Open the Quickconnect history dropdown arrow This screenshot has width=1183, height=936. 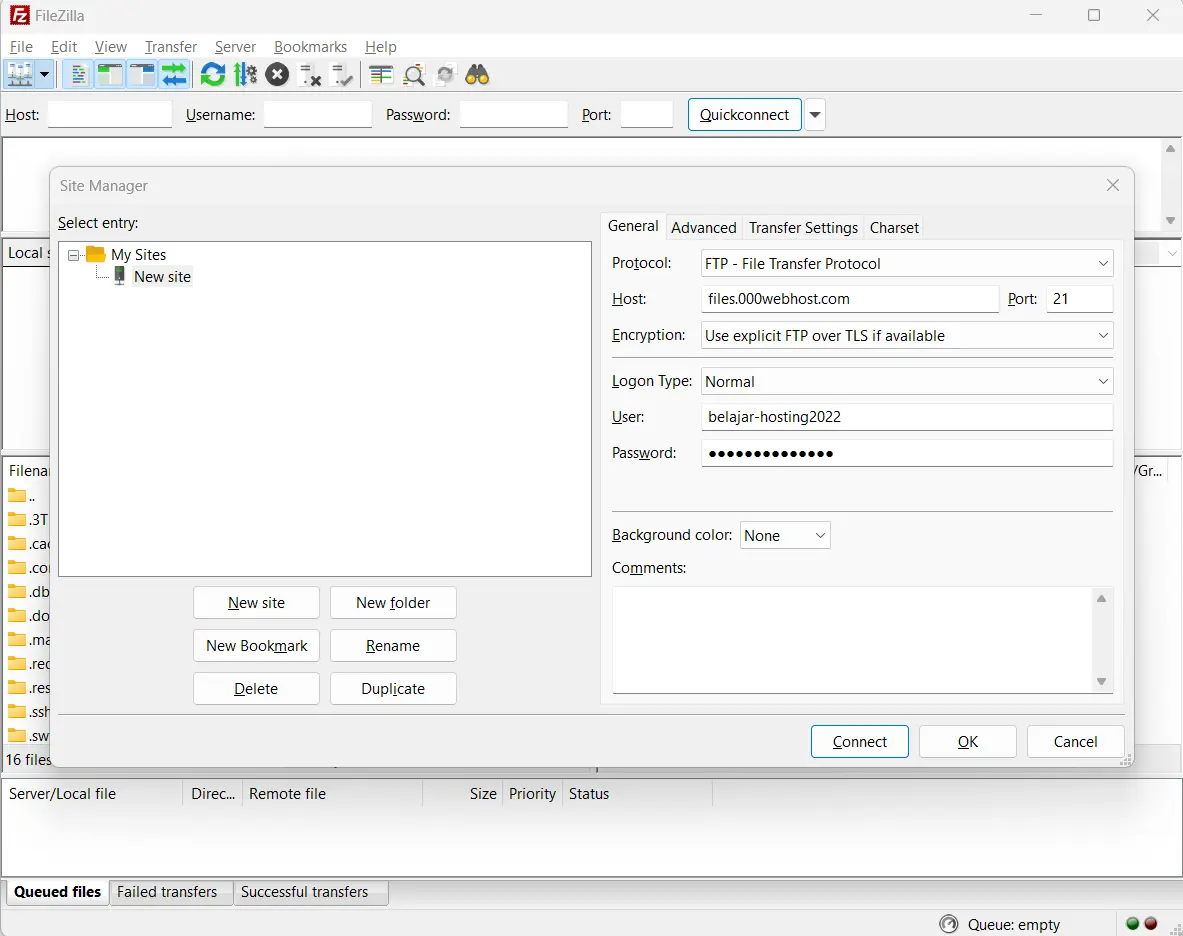815,115
